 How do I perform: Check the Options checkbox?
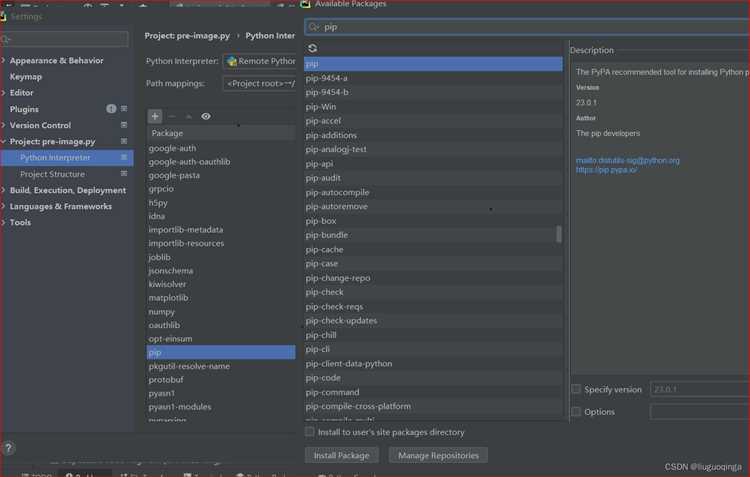(x=576, y=411)
